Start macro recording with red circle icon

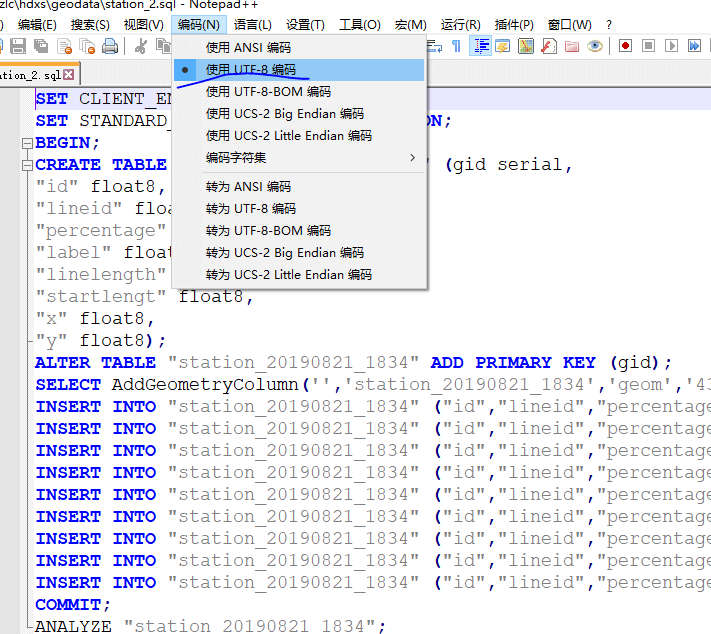pyautogui.click(x=625, y=46)
